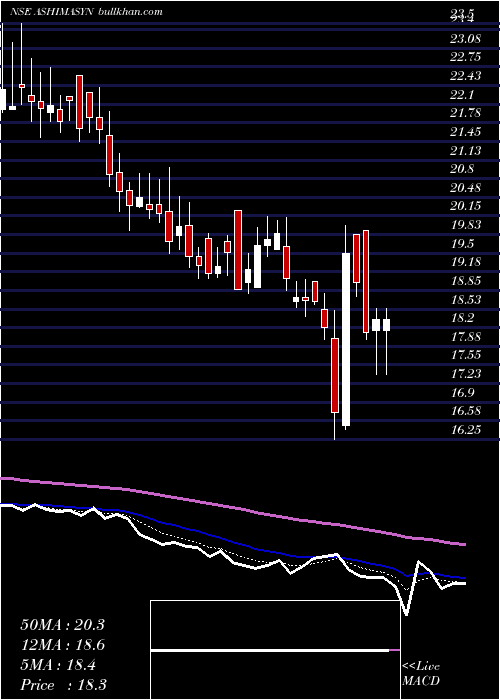Select the 21.13 price axis label

(x=466, y=150)
